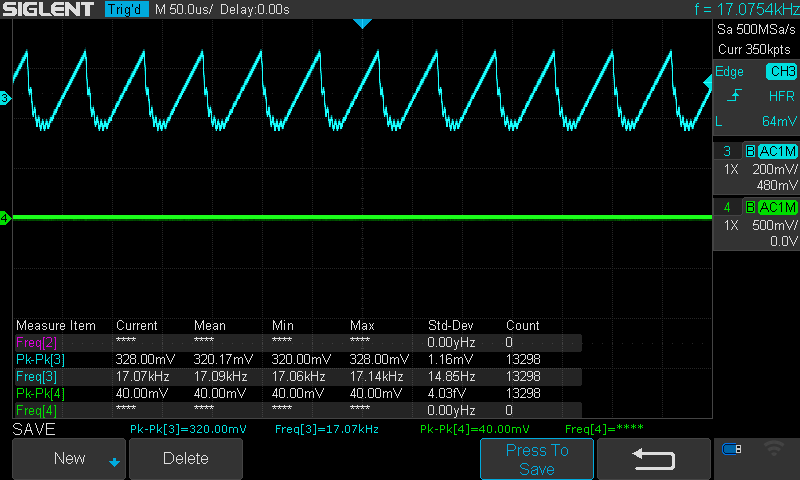The width and height of the screenshot is (800, 480).
Task: Click the Wi-Fi status icon
Action: [x=773, y=449]
